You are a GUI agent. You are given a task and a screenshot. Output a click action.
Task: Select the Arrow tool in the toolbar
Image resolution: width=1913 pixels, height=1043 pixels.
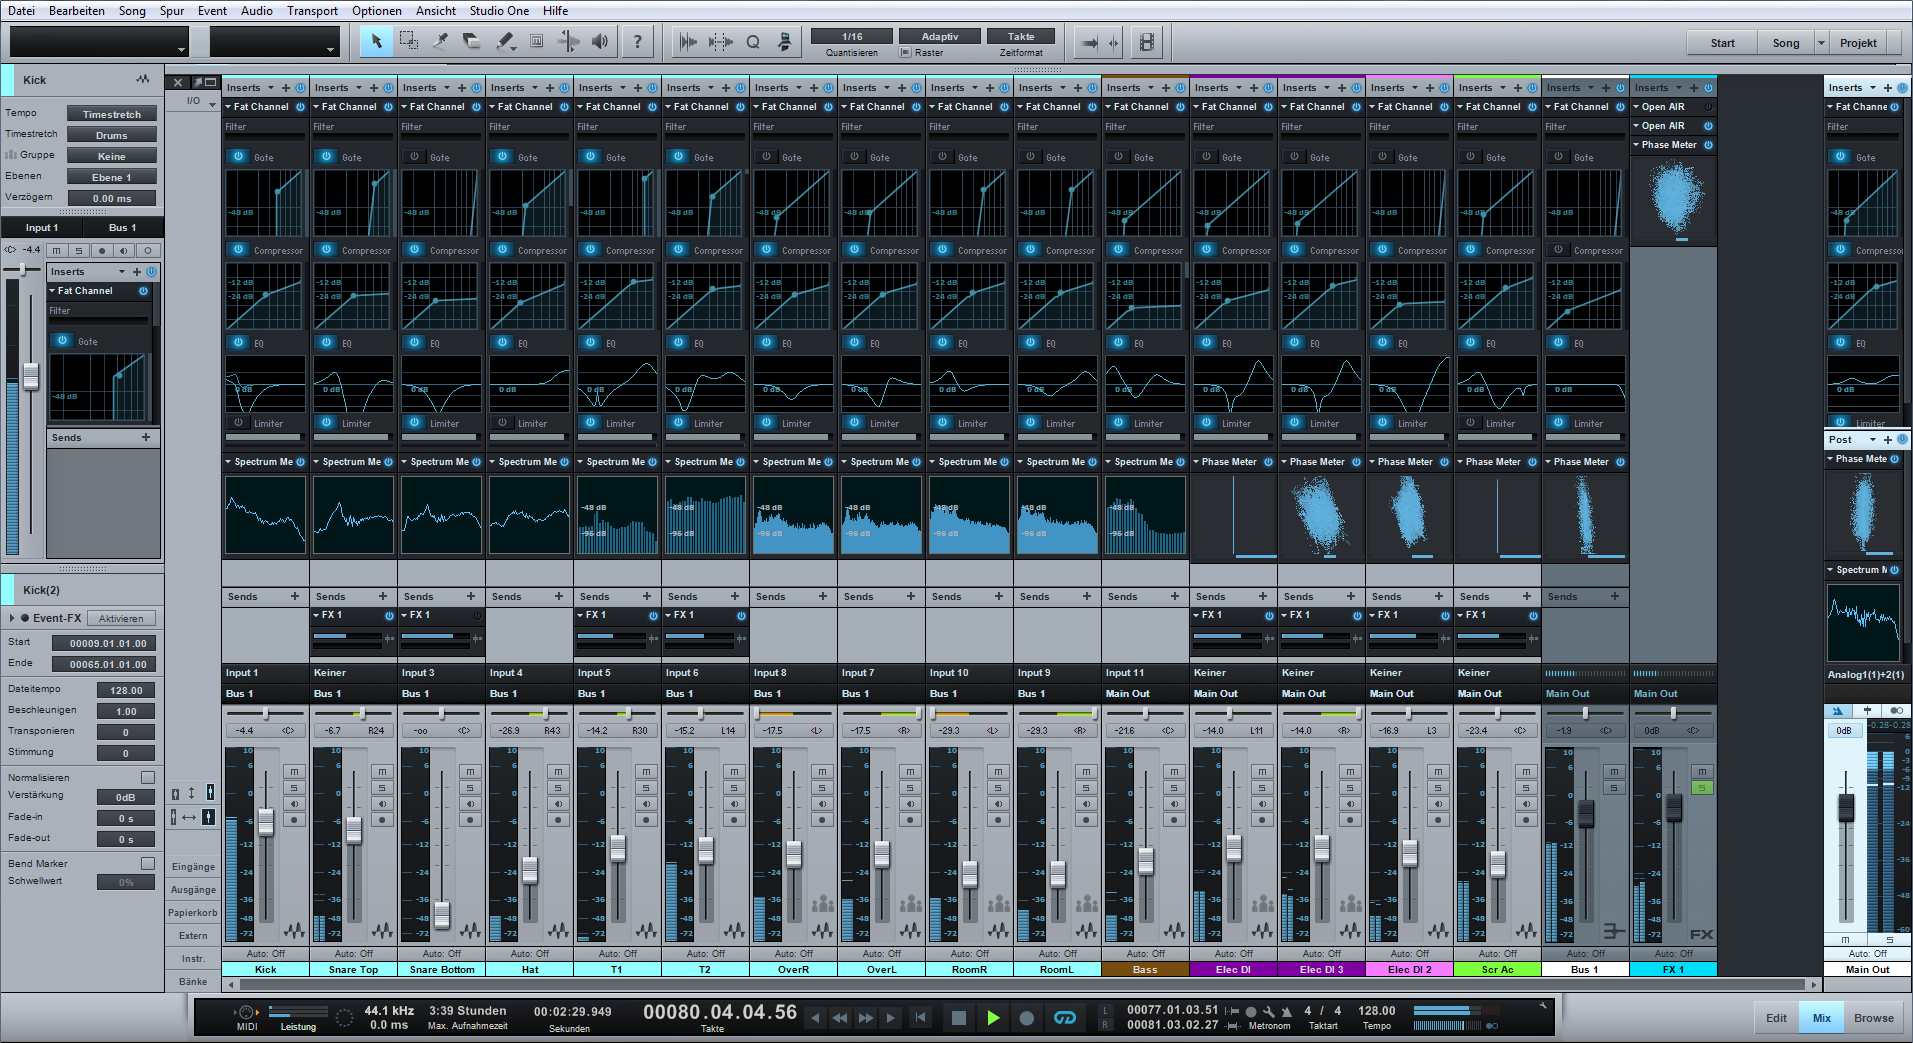coord(376,42)
